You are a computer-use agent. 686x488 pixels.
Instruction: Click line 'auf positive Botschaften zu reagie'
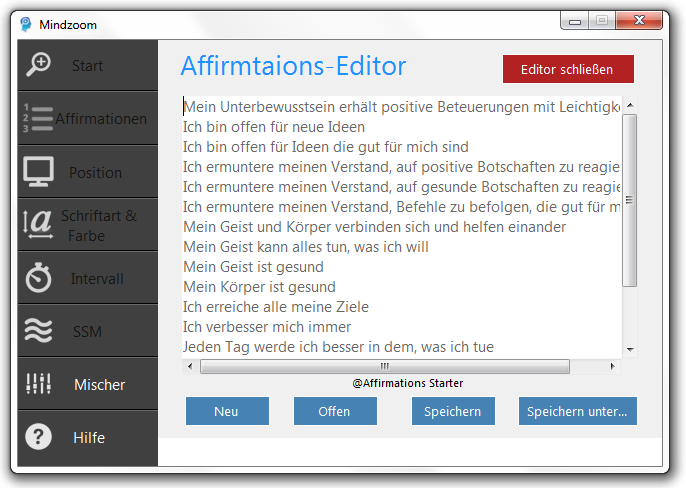click(x=401, y=167)
